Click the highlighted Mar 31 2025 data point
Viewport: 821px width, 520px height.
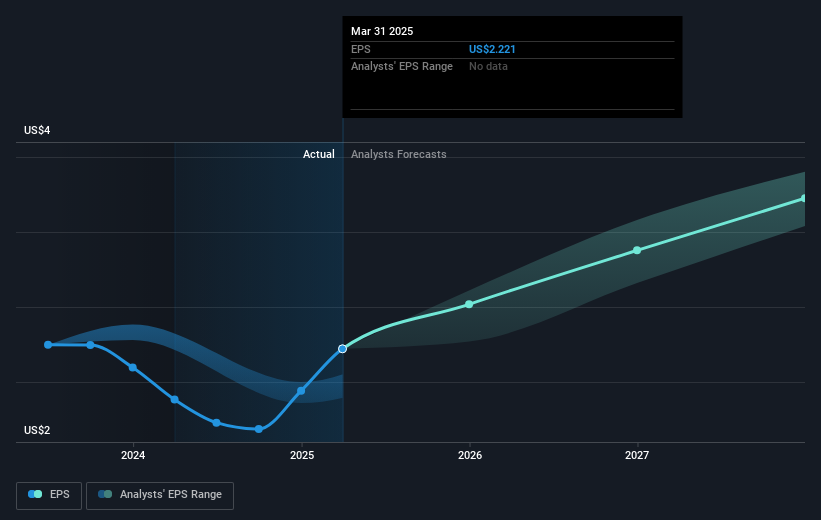[342, 349]
